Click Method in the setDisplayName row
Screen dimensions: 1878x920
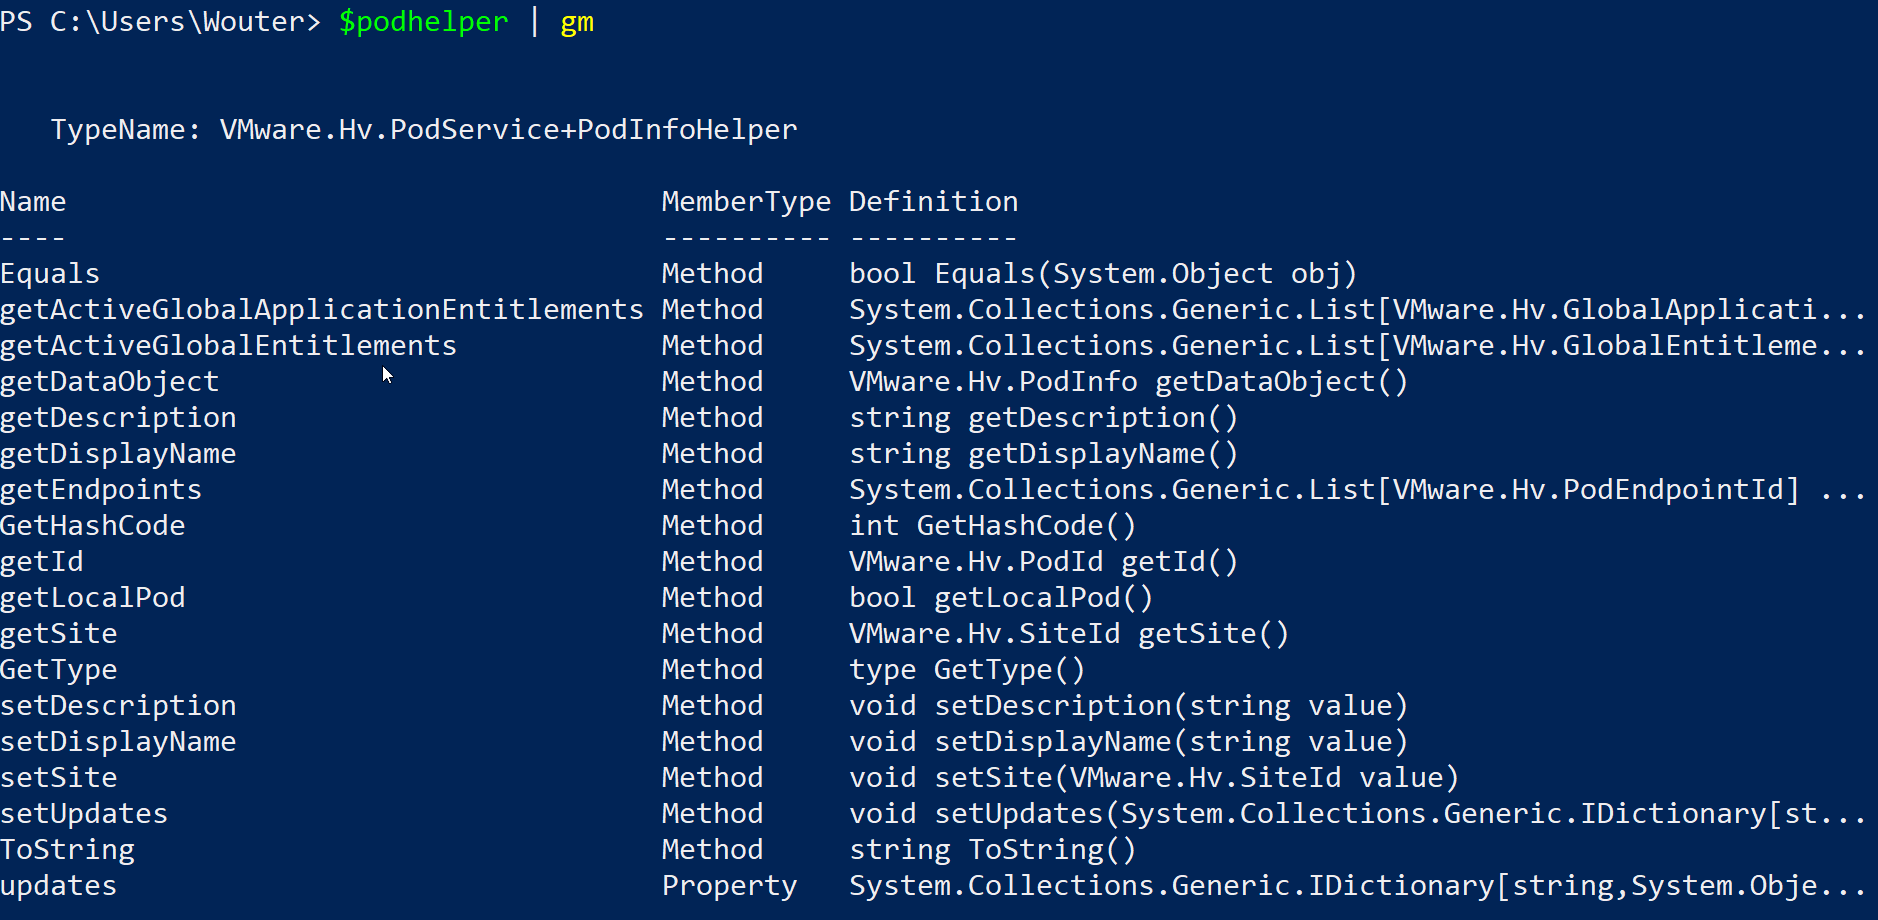712,742
